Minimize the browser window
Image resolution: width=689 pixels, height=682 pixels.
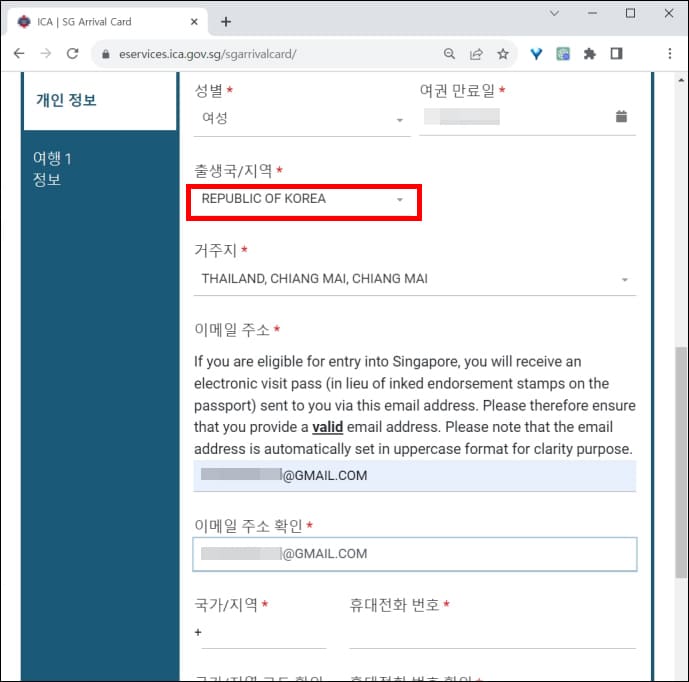[x=592, y=13]
